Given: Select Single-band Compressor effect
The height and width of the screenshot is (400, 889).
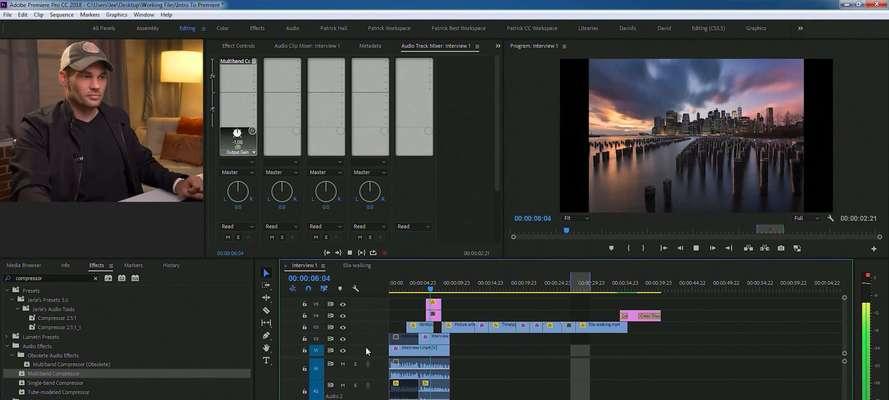Looking at the screenshot, I should click(x=56, y=383).
